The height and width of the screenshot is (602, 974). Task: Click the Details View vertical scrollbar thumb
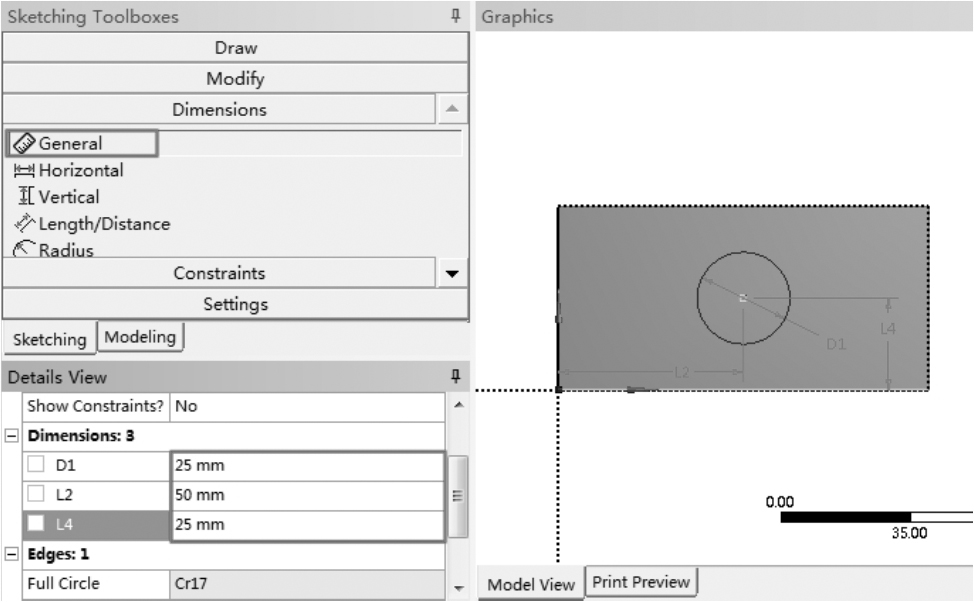456,495
